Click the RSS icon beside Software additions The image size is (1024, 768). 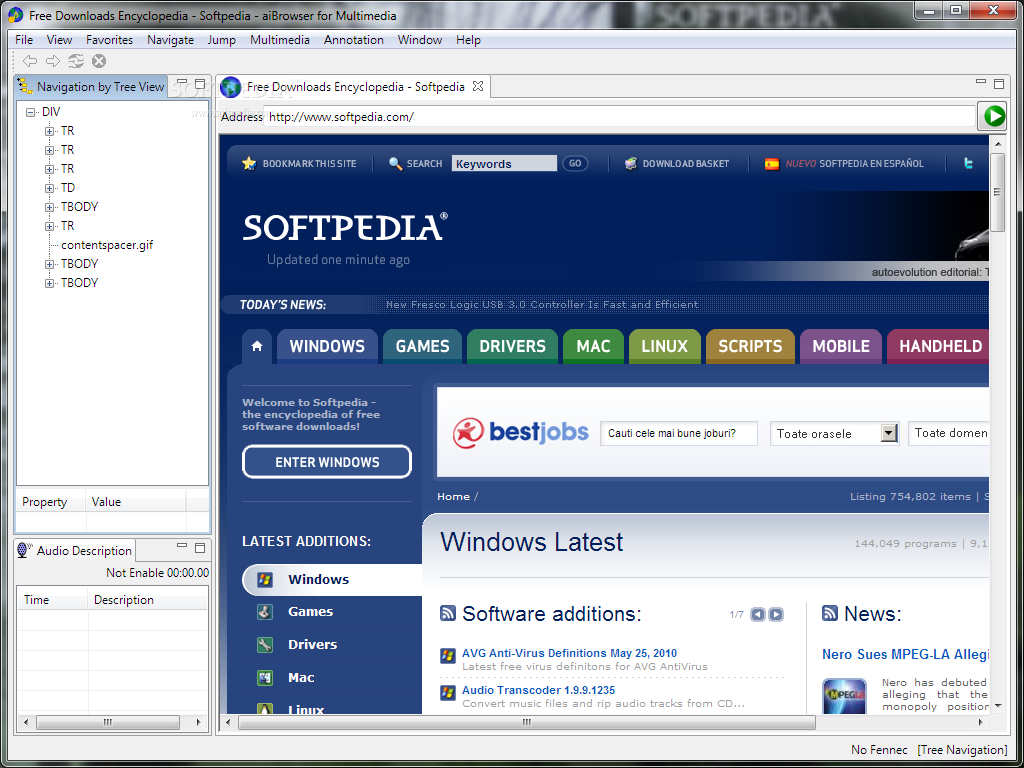448,613
